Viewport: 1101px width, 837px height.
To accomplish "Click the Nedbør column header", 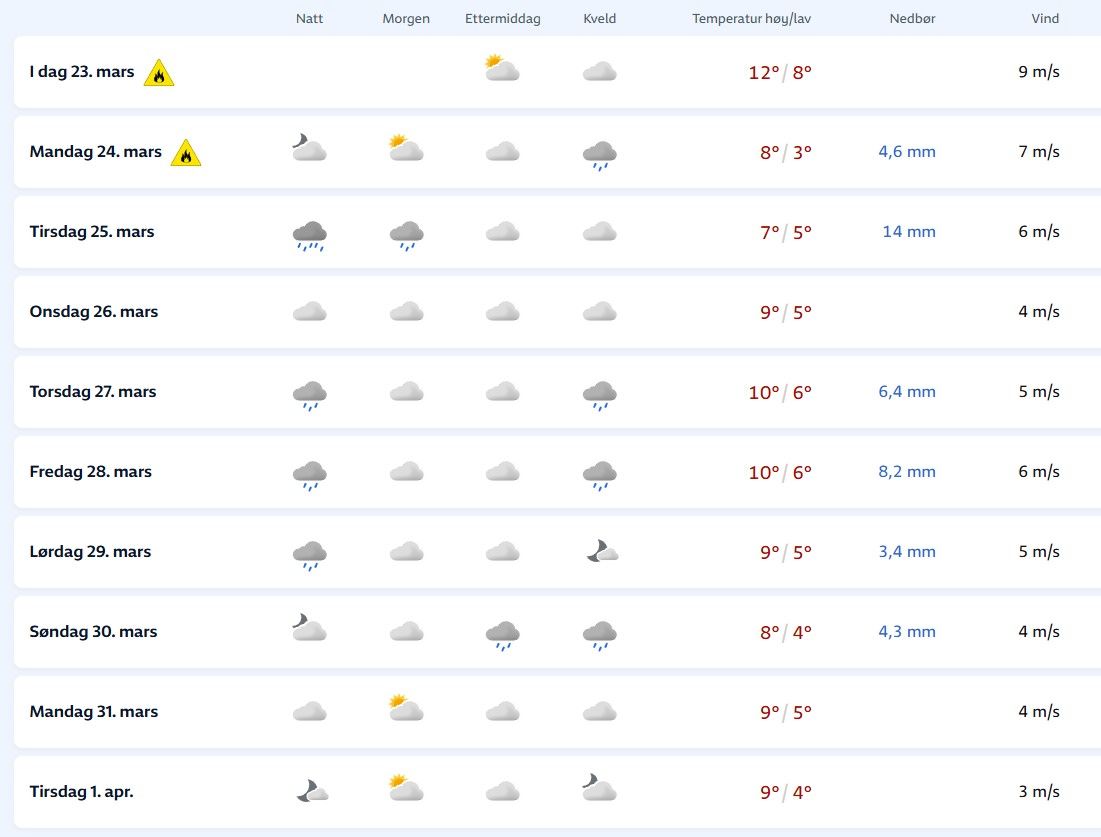I will click(x=912, y=19).
